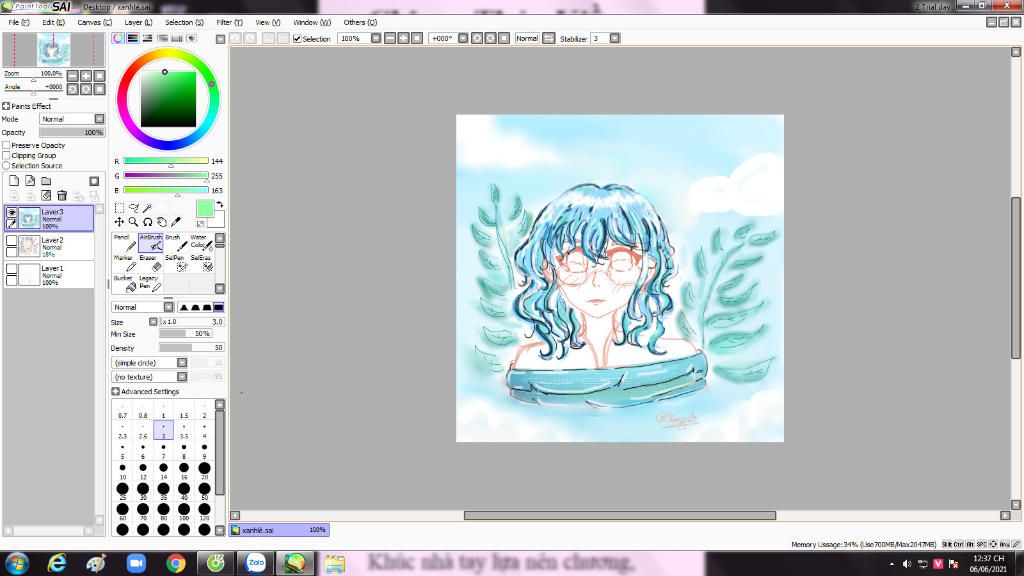Click the navigator zoom-in plus button
Viewport: 1024px width, 576px height.
tap(86, 76)
